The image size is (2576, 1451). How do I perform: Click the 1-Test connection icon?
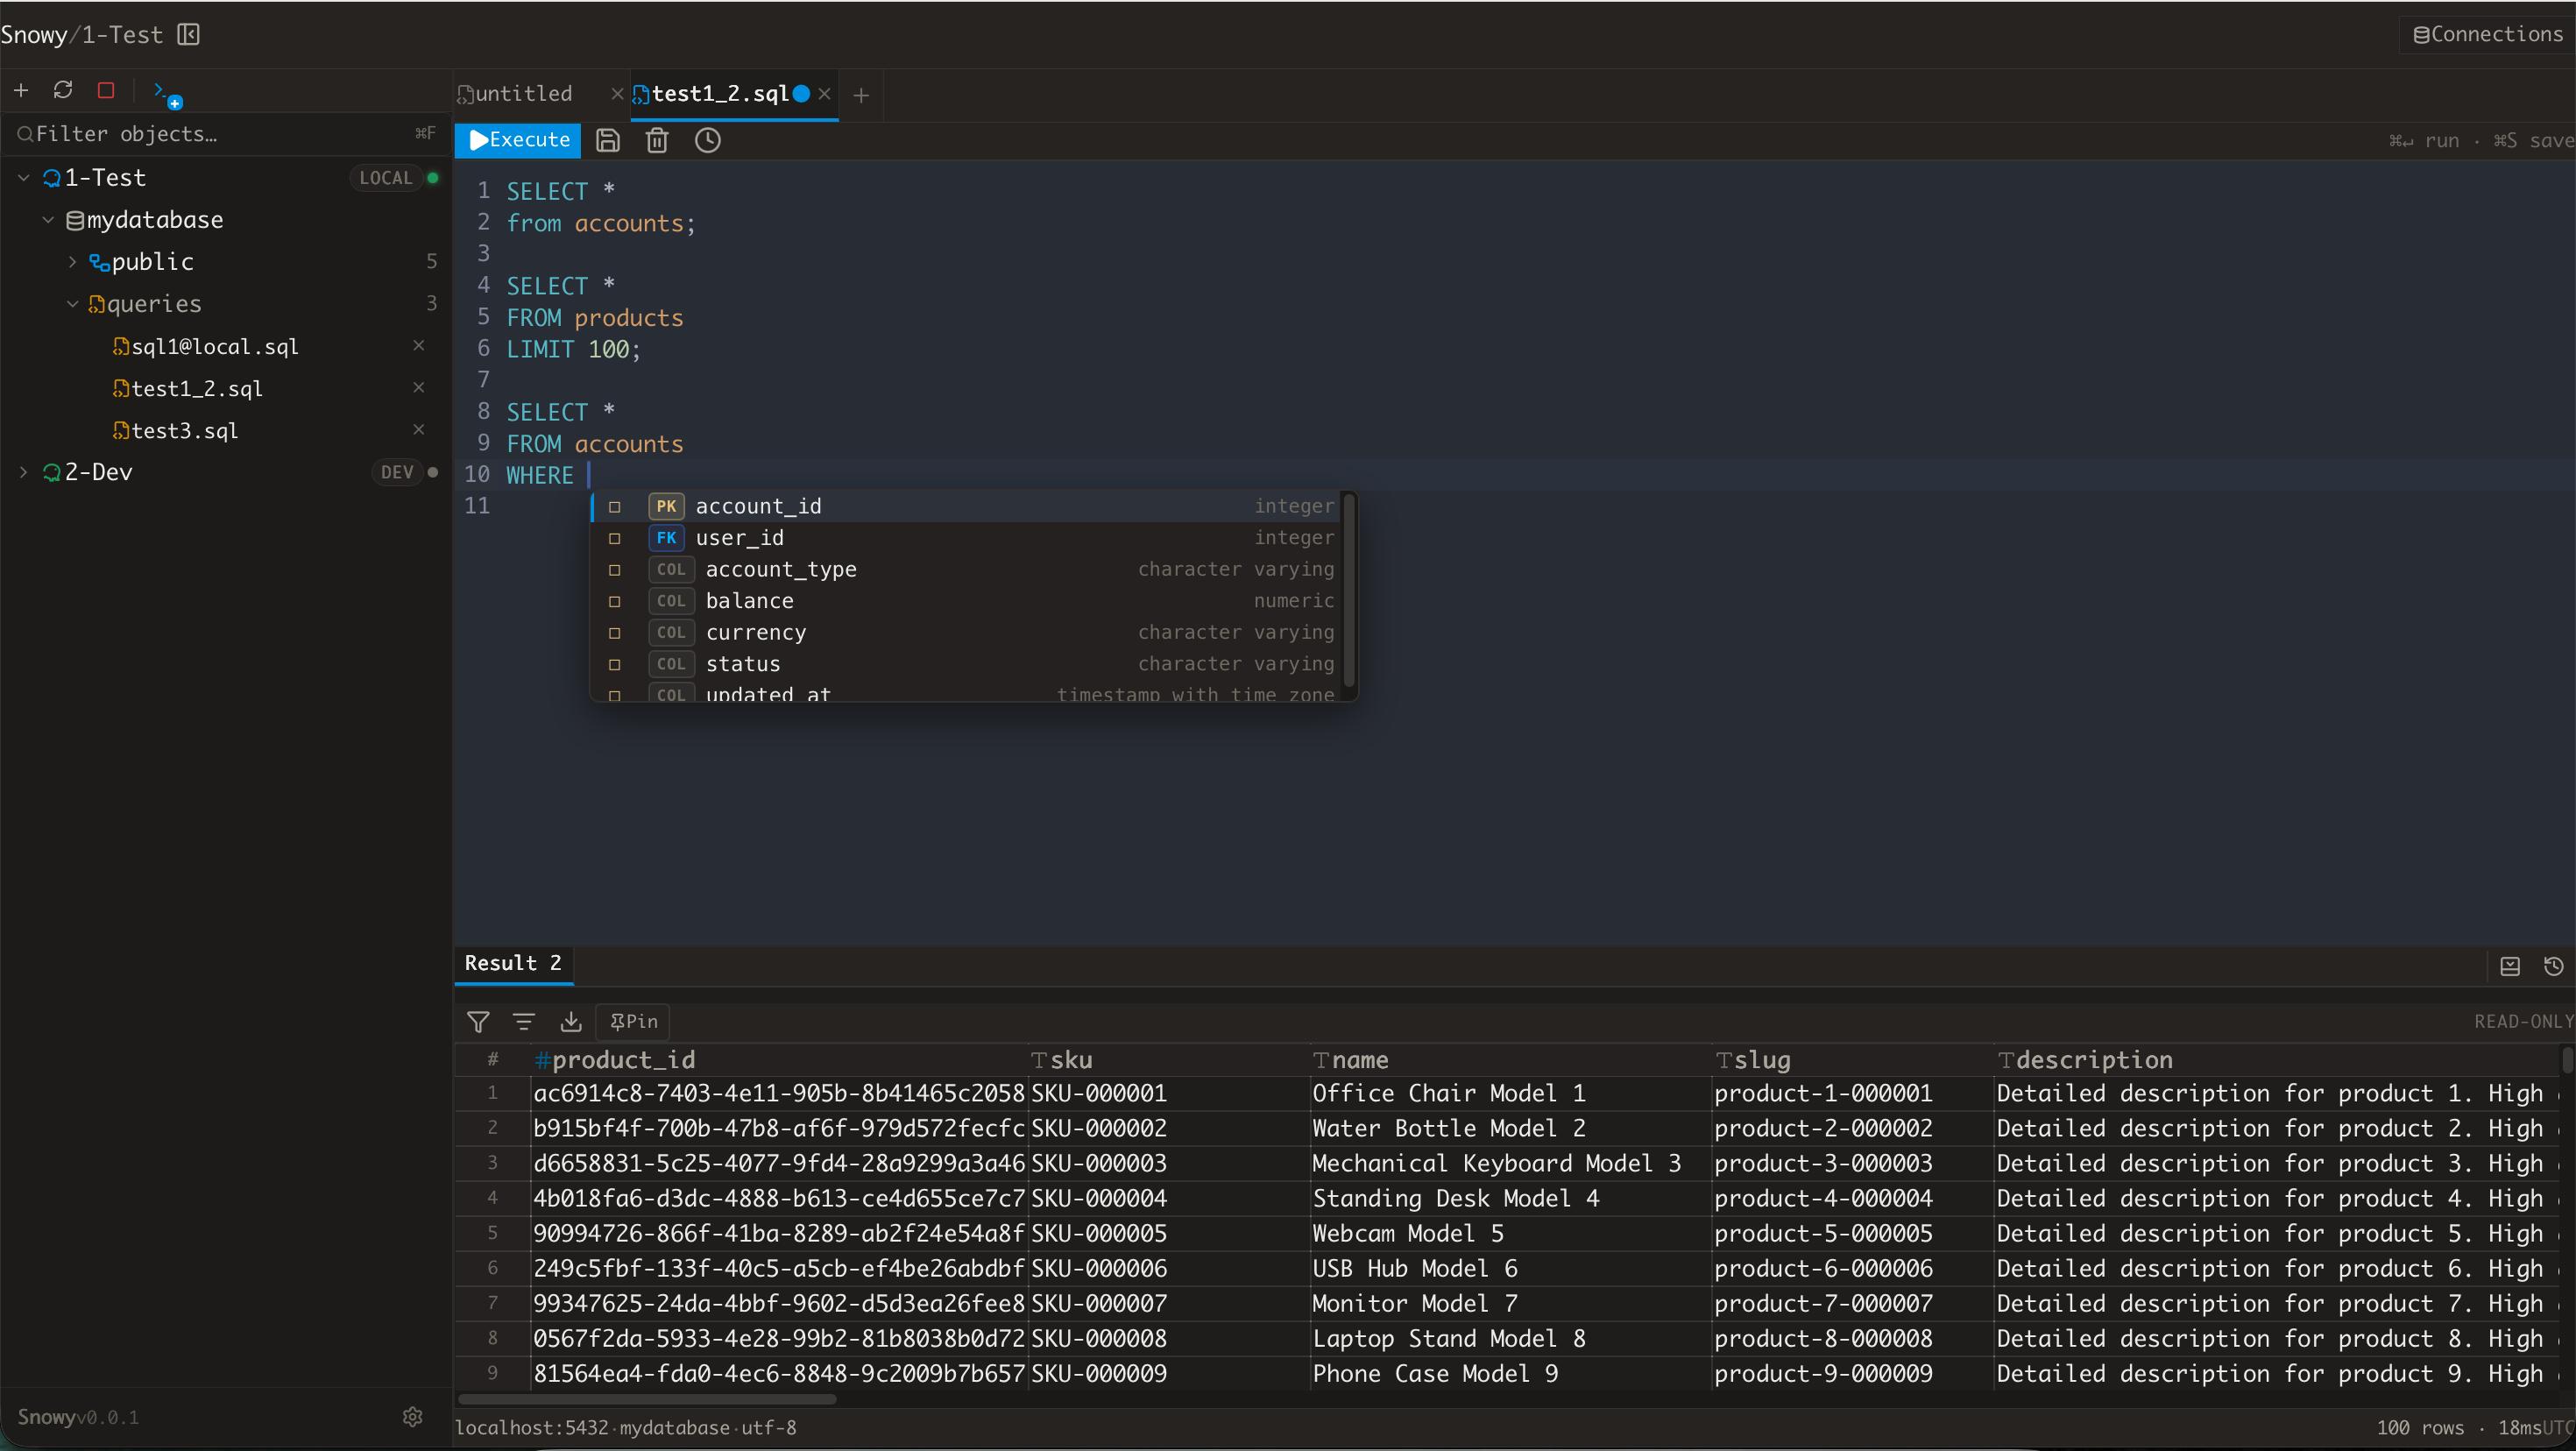52,178
